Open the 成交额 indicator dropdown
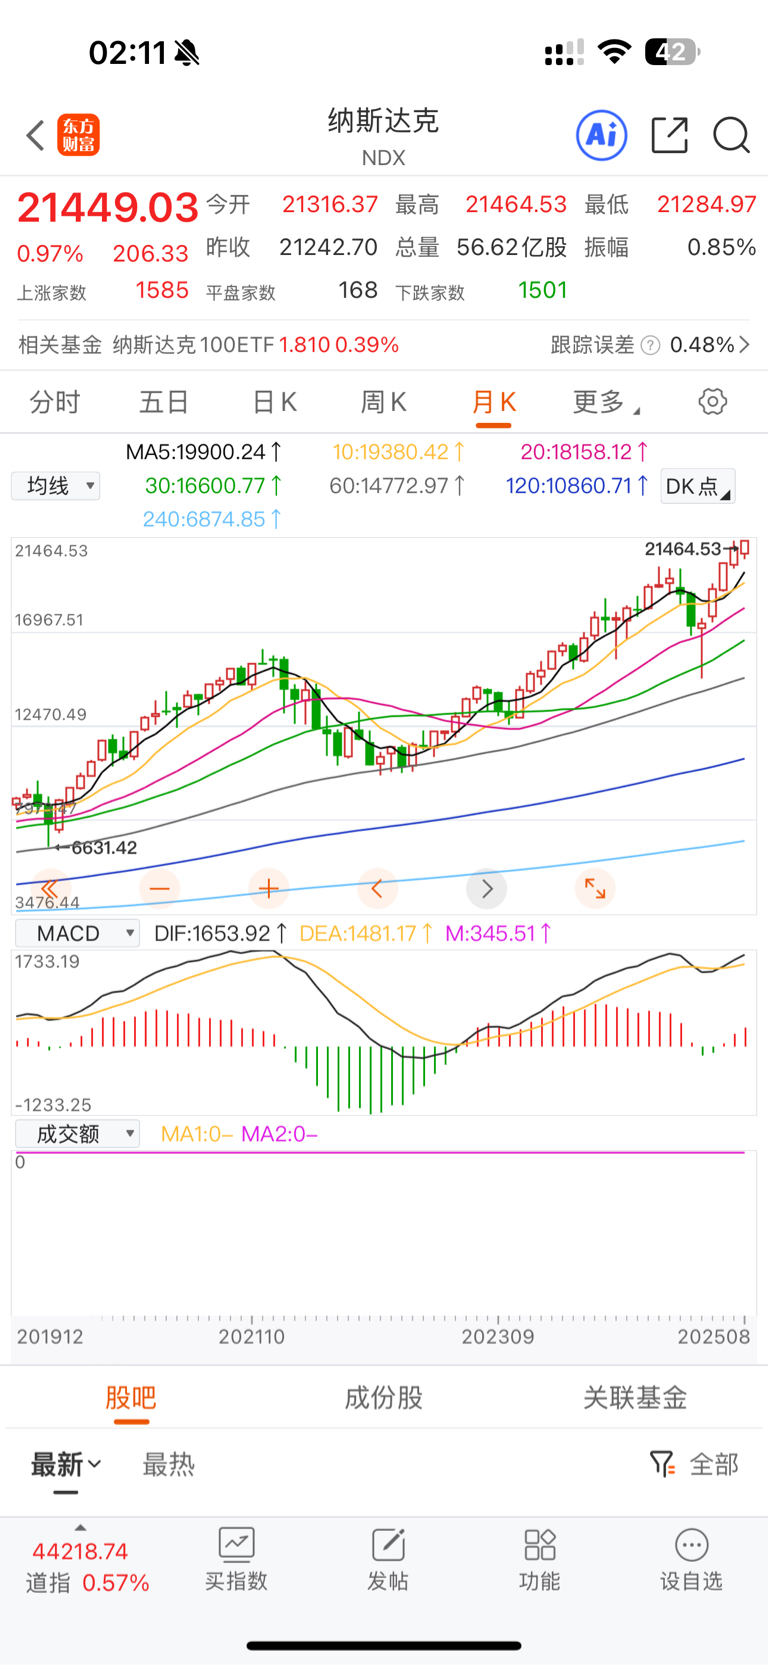 [77, 1134]
